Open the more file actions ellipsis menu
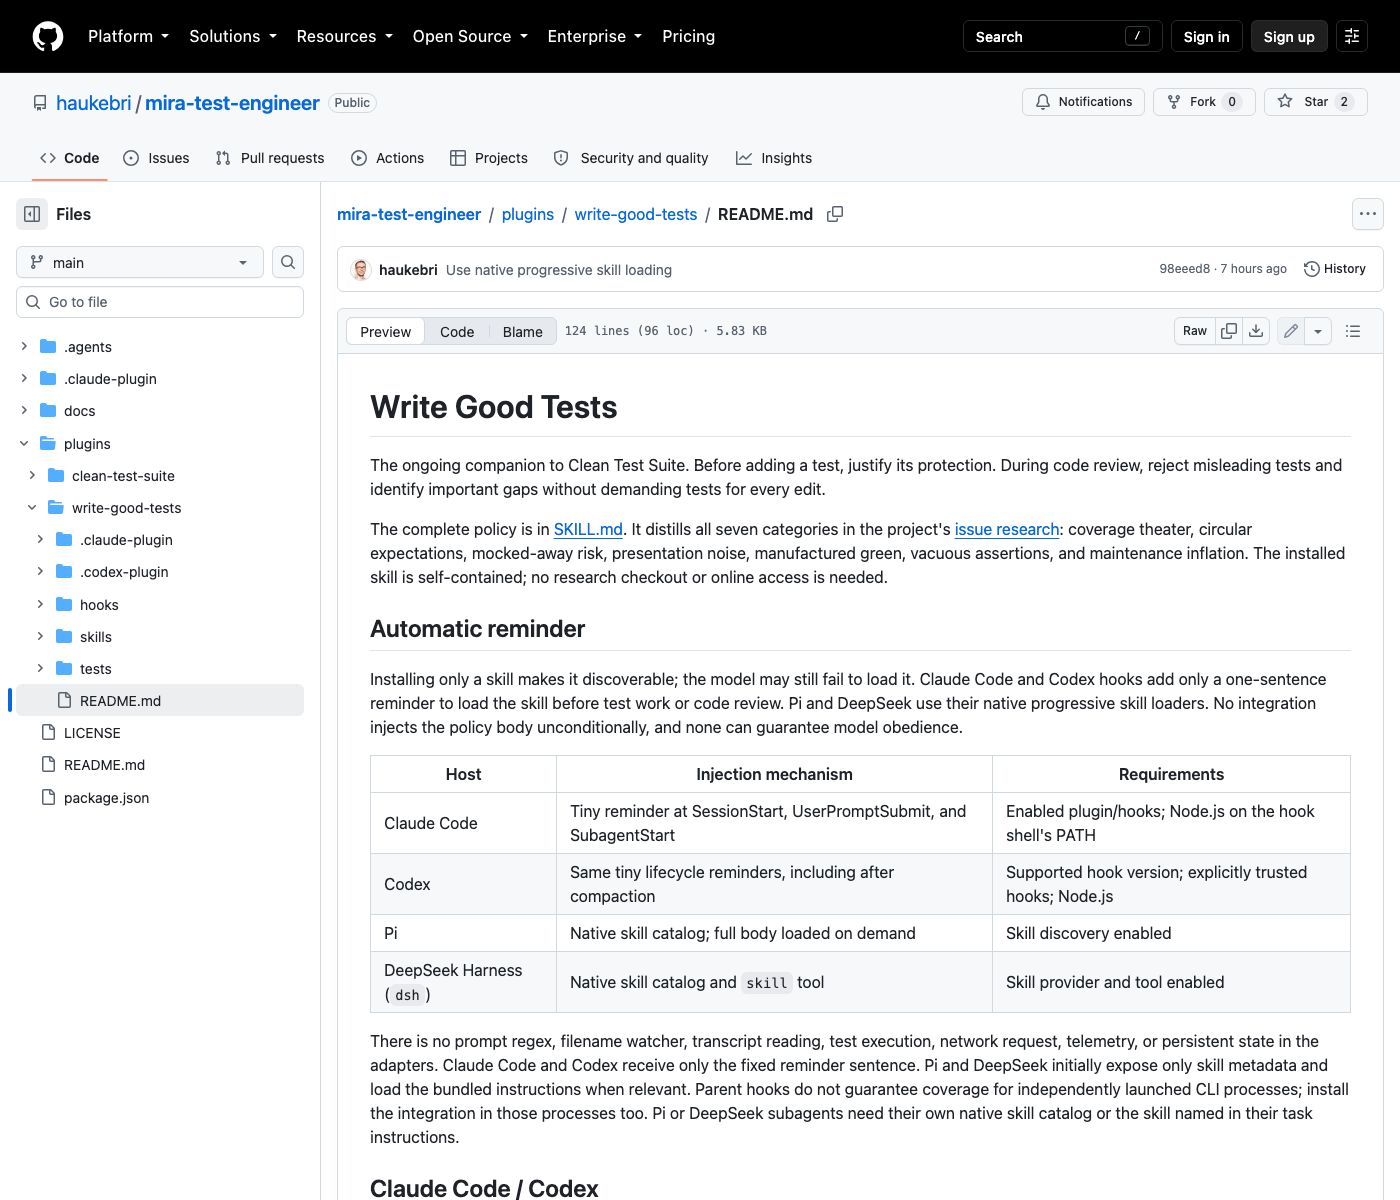Viewport: 1400px width, 1200px height. [1368, 214]
